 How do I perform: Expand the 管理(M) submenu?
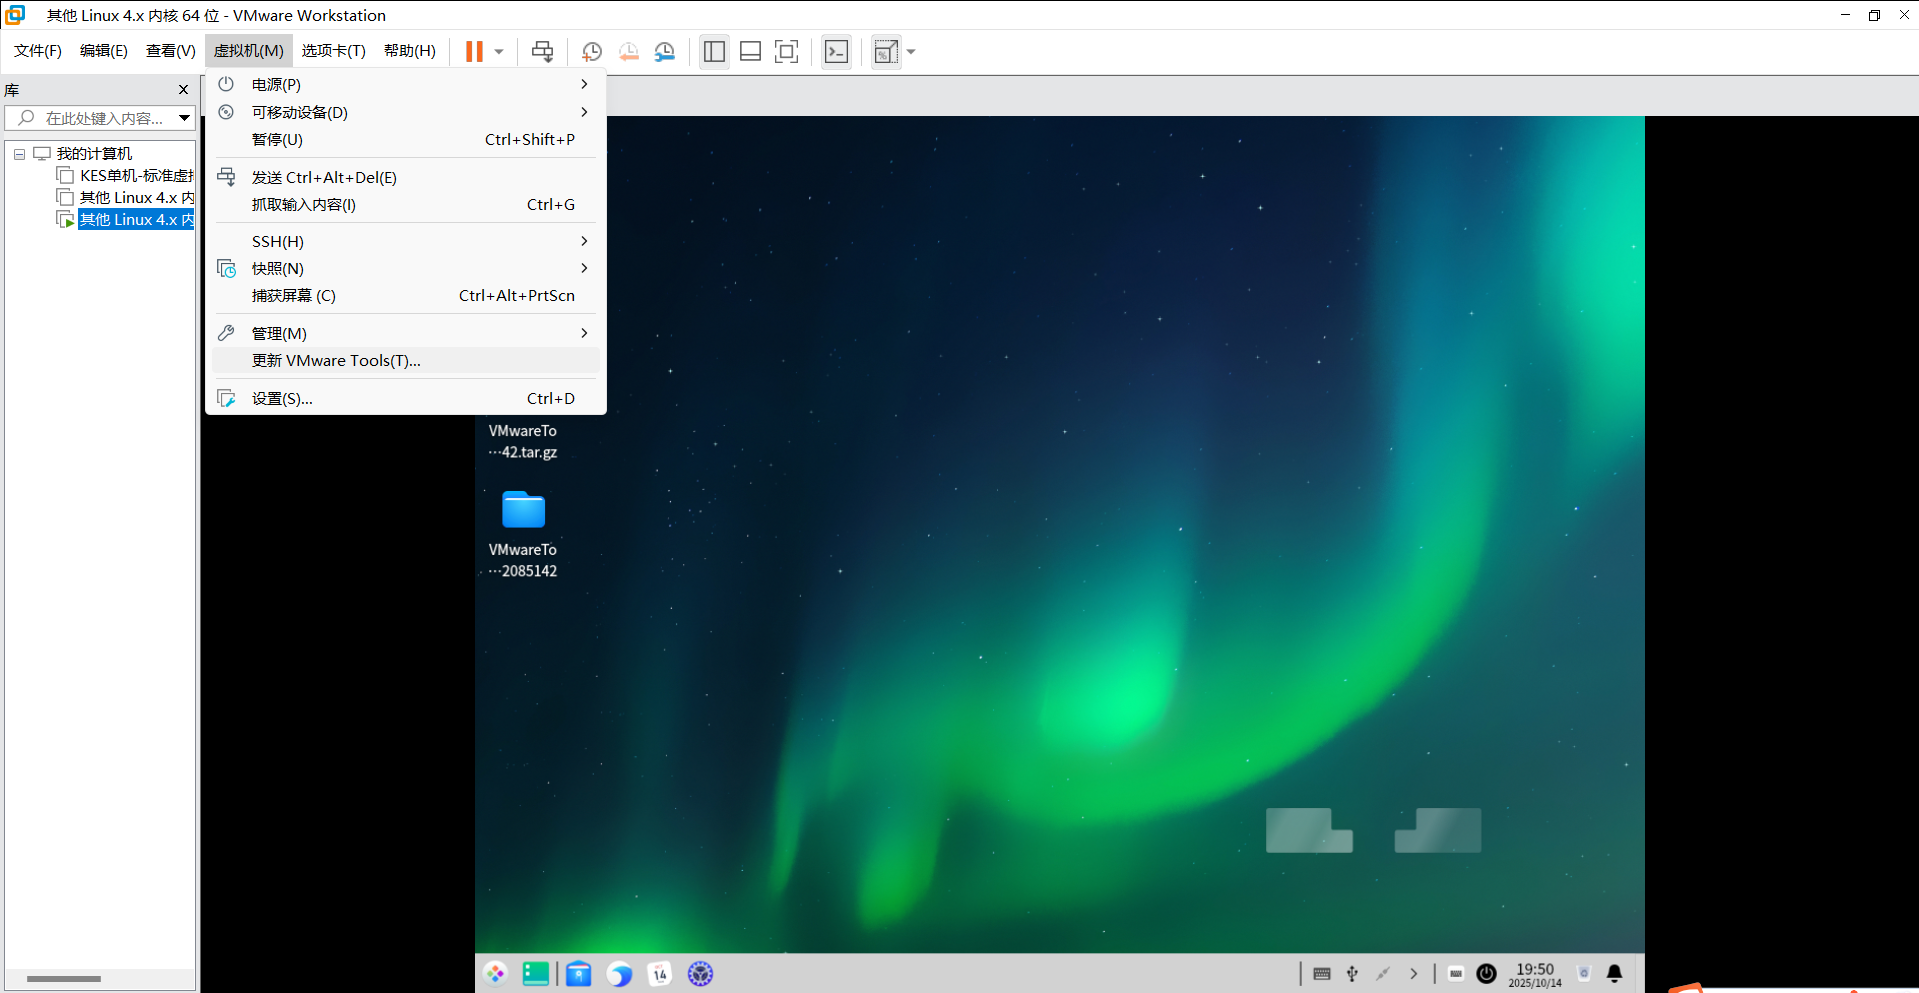(406, 333)
